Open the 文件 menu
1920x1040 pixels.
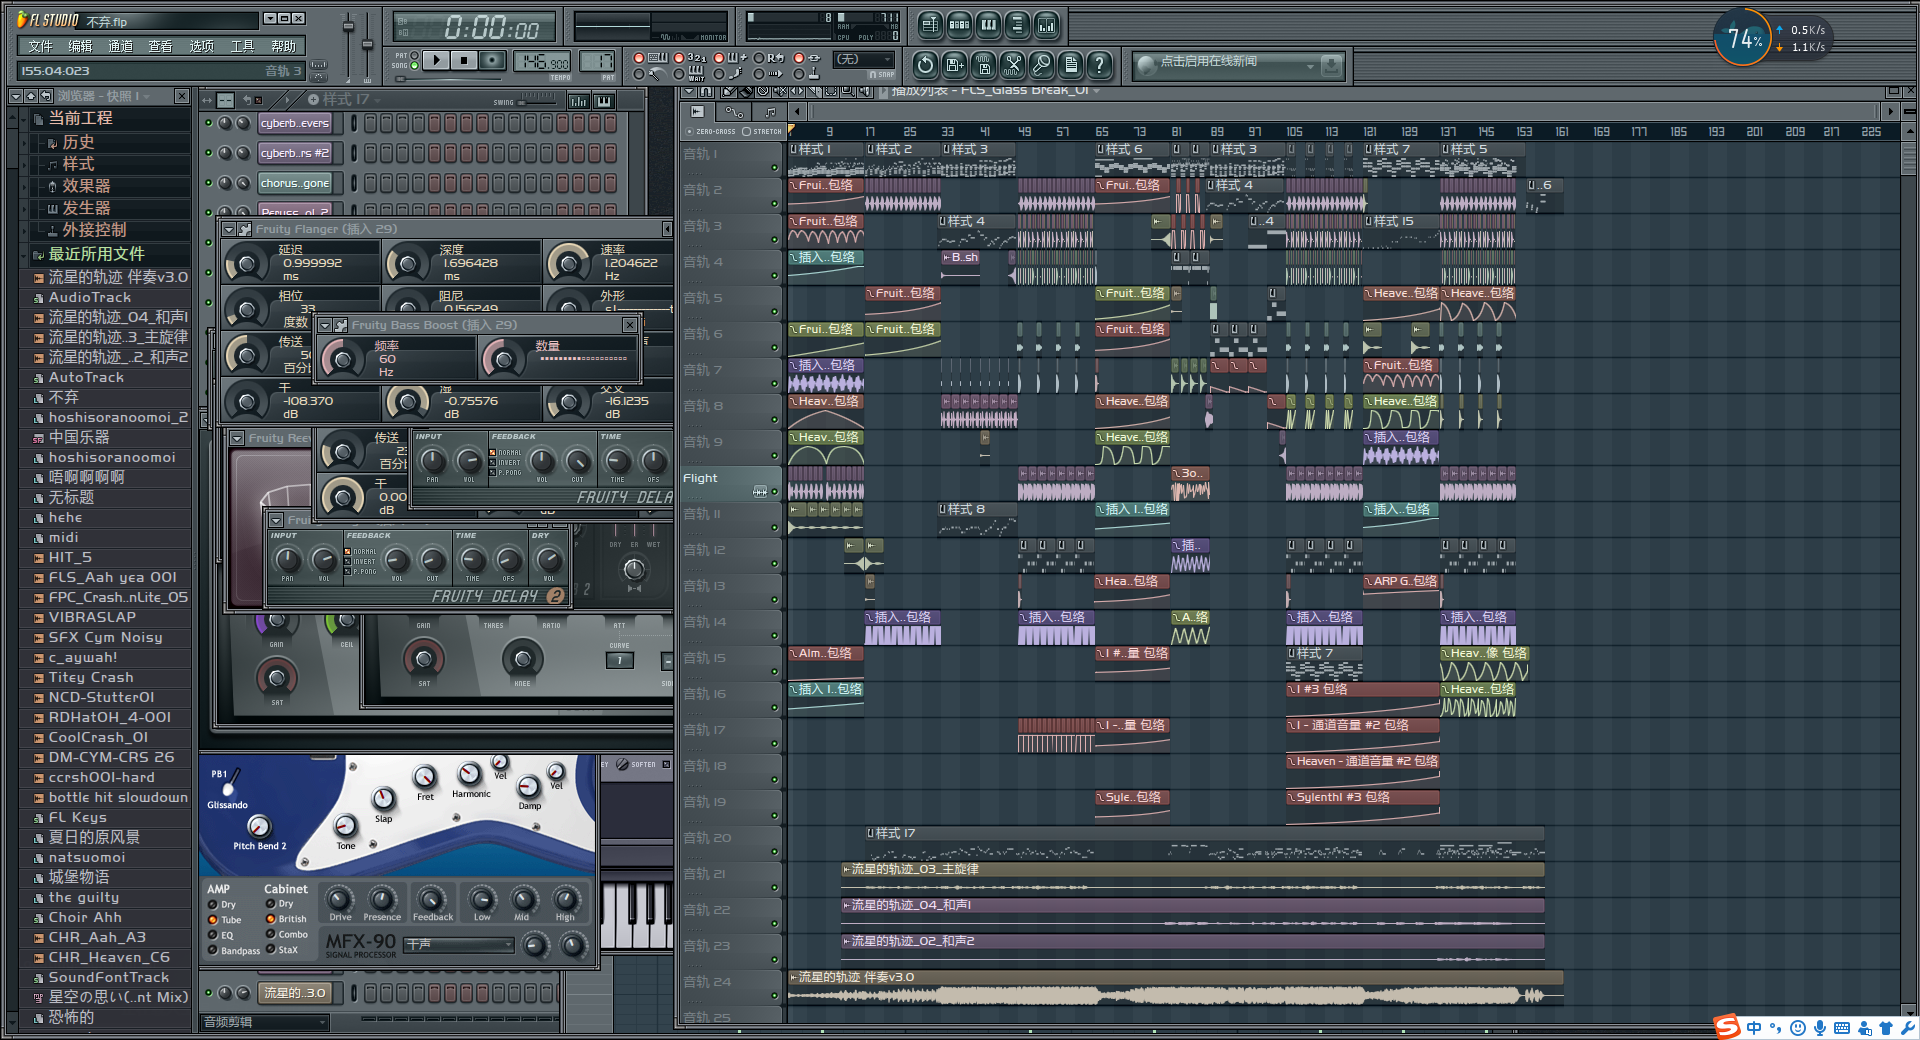pos(40,46)
